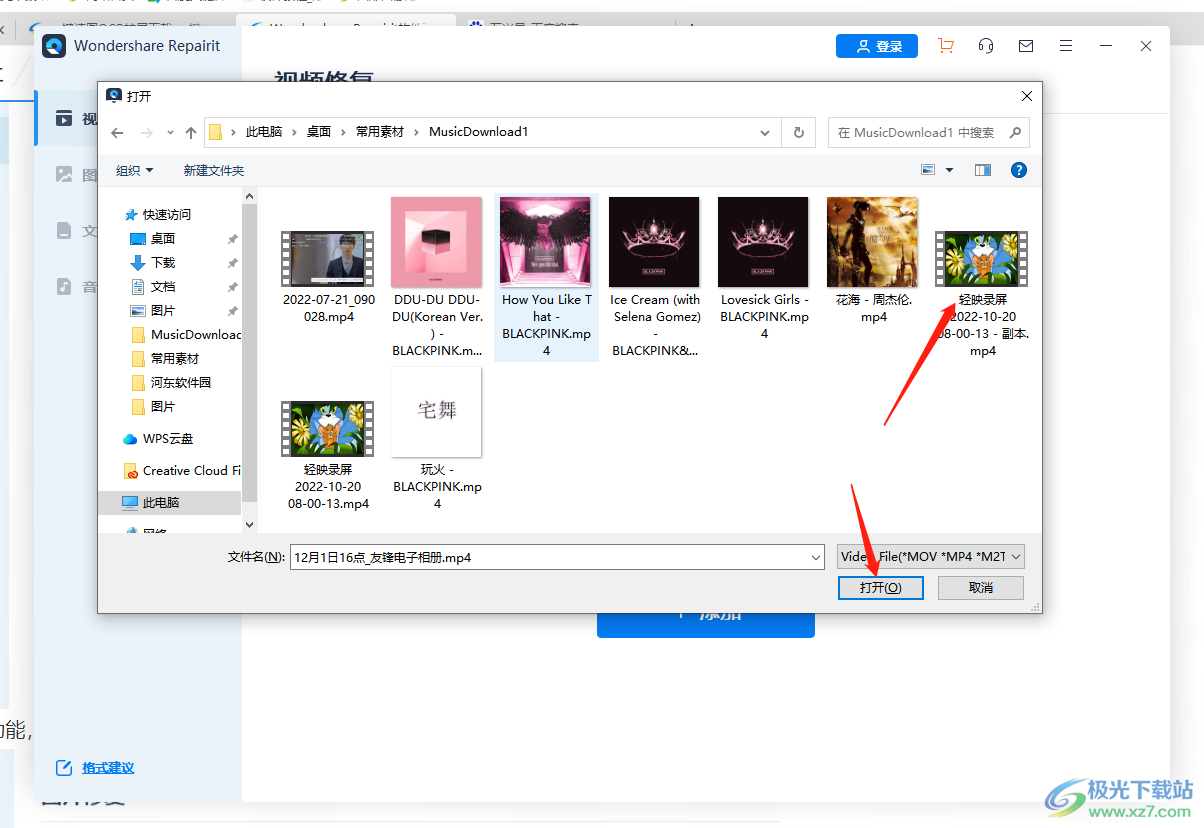Expand the view options dropdown arrow
The width and height of the screenshot is (1204, 828).
pos(950,171)
